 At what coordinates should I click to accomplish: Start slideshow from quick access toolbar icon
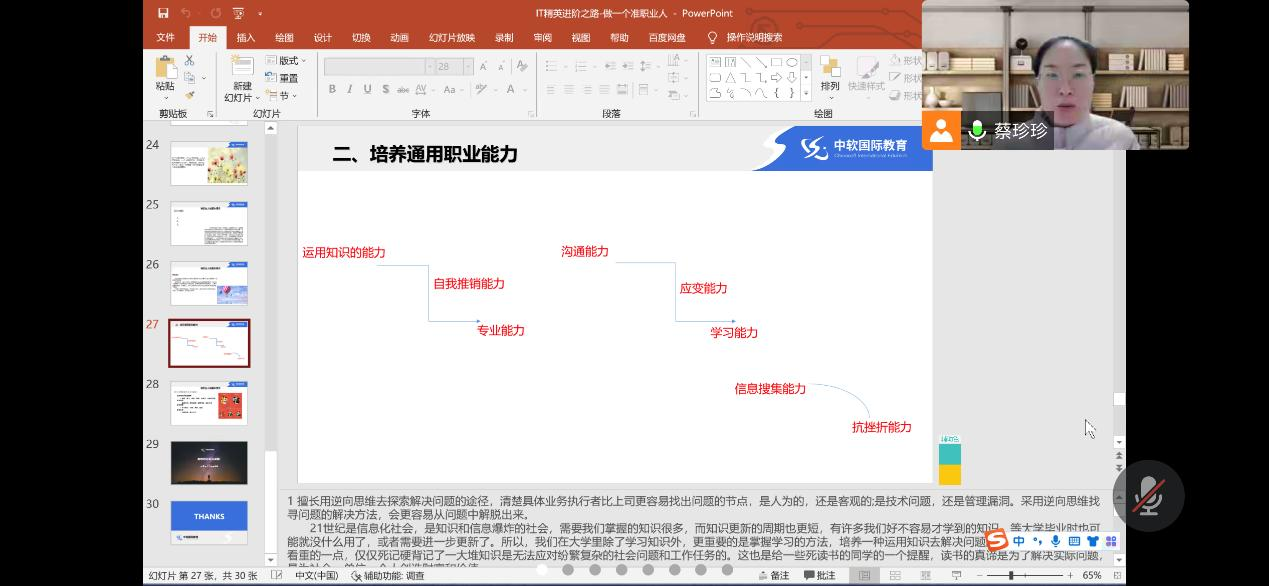pos(238,13)
